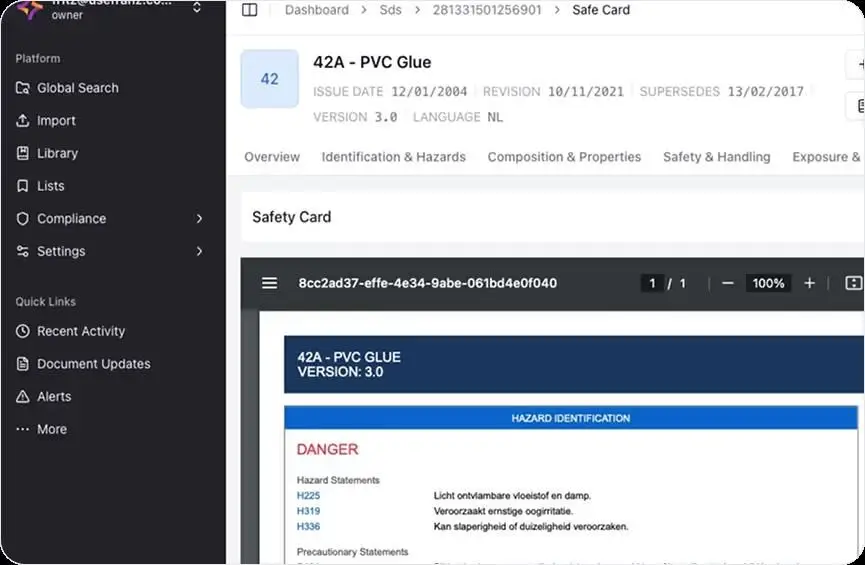Screen dimensions: 865x565
Task: Zoom in the PDF with plus button
Action: tap(809, 283)
